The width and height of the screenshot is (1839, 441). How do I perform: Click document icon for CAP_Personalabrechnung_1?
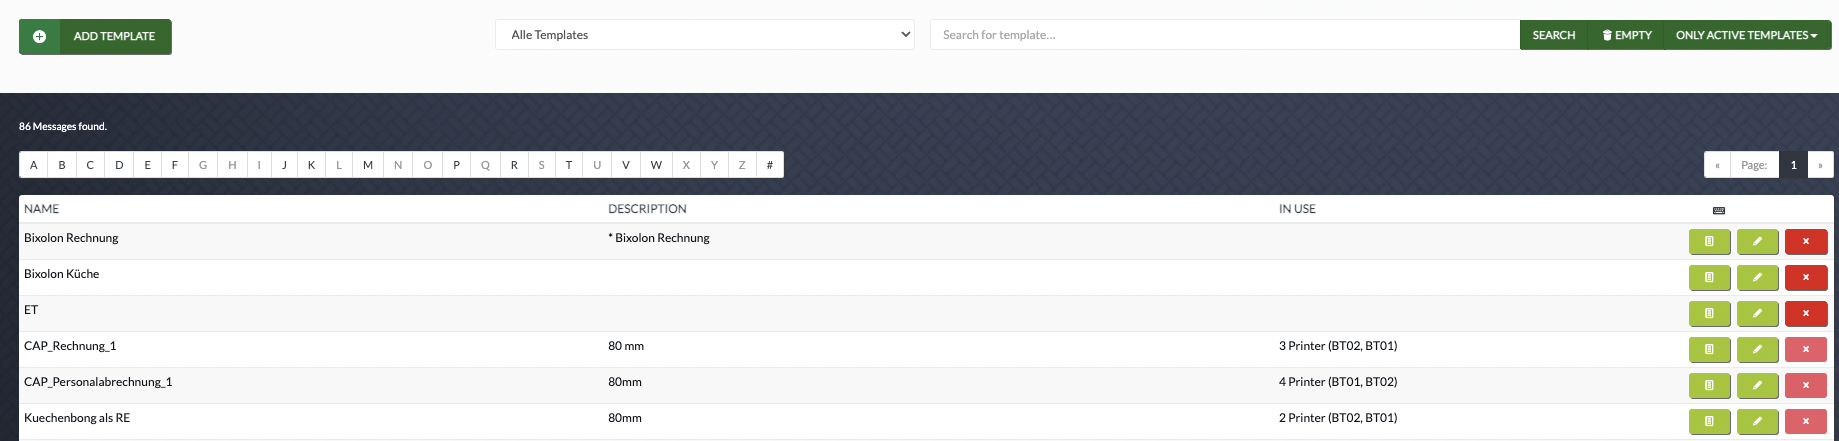(x=1709, y=386)
